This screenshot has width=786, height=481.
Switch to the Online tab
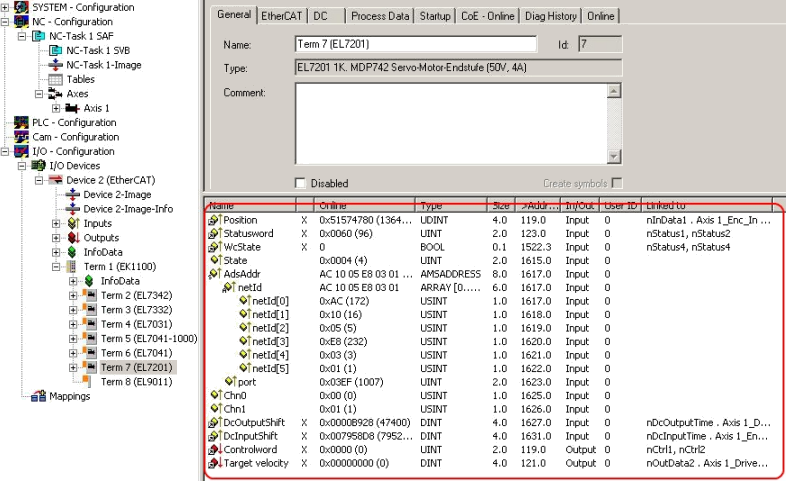pos(601,16)
